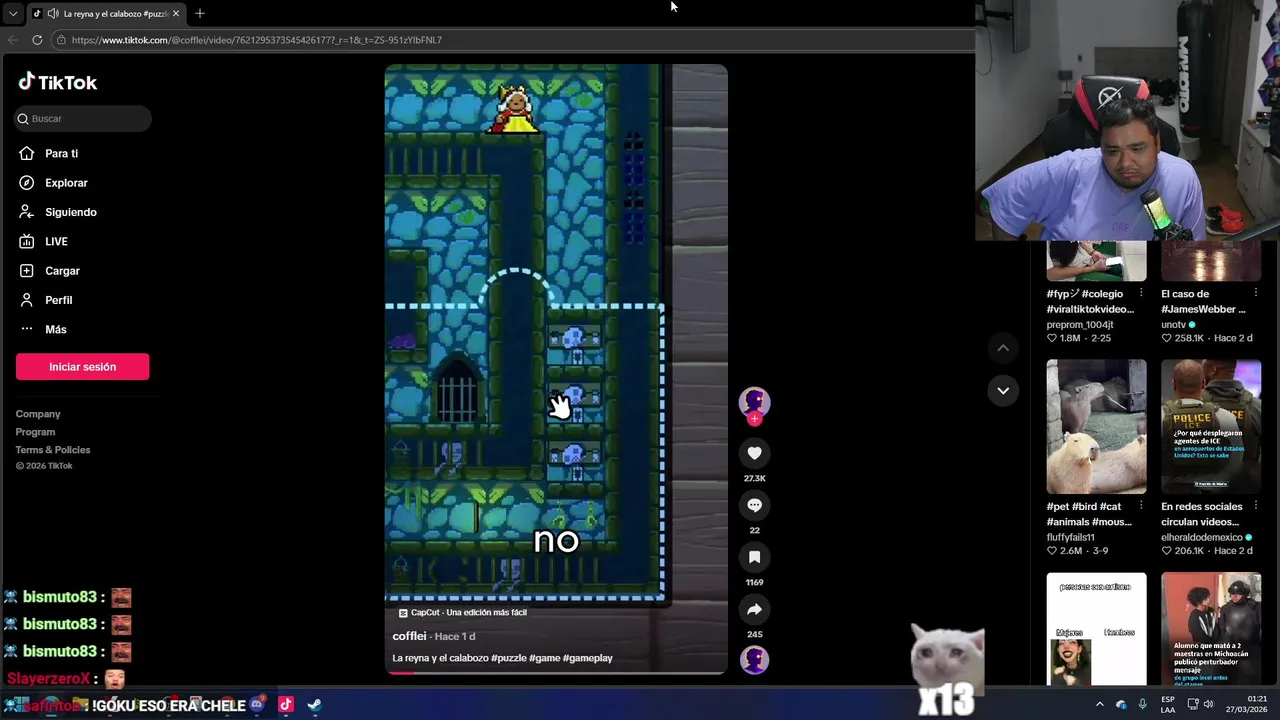Open the unotv profile
This screenshot has height=720, width=1280.
pos(1173,325)
